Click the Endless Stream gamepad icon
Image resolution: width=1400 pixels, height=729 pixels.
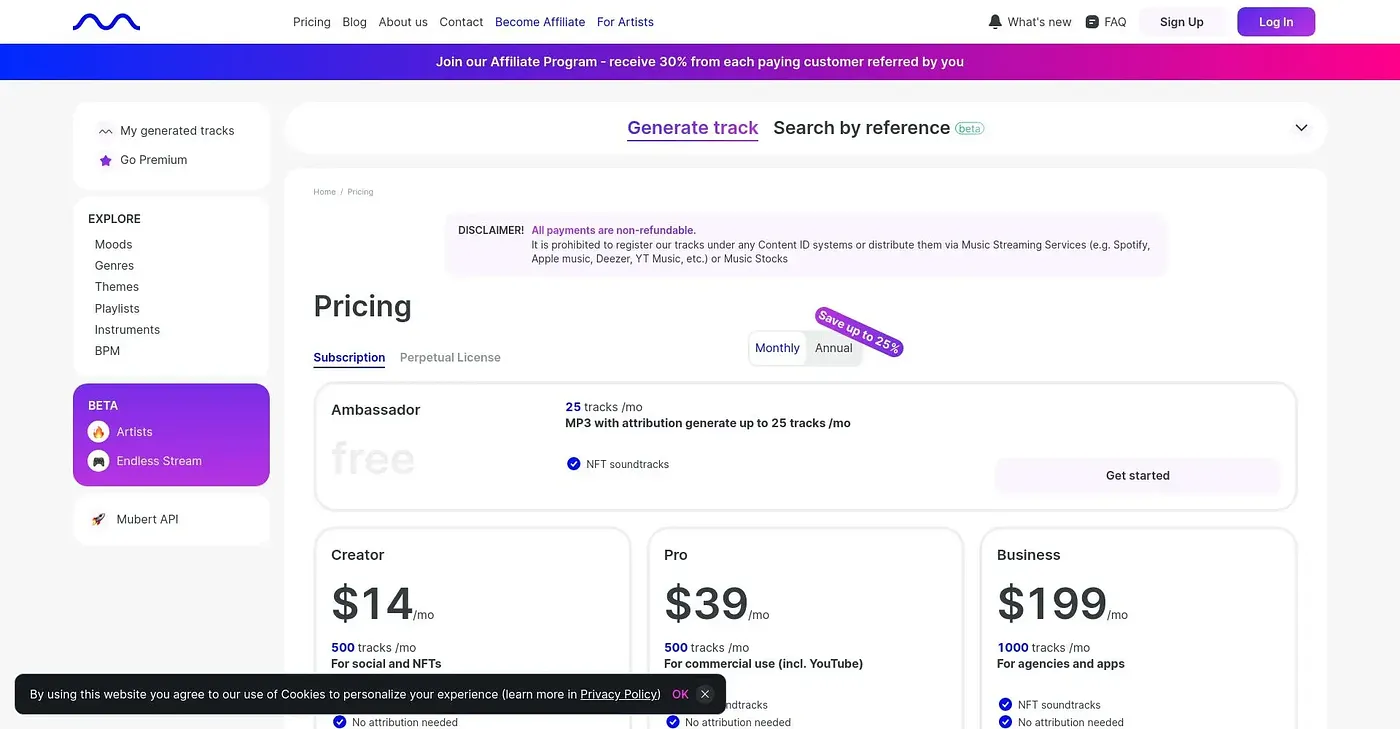point(98,461)
